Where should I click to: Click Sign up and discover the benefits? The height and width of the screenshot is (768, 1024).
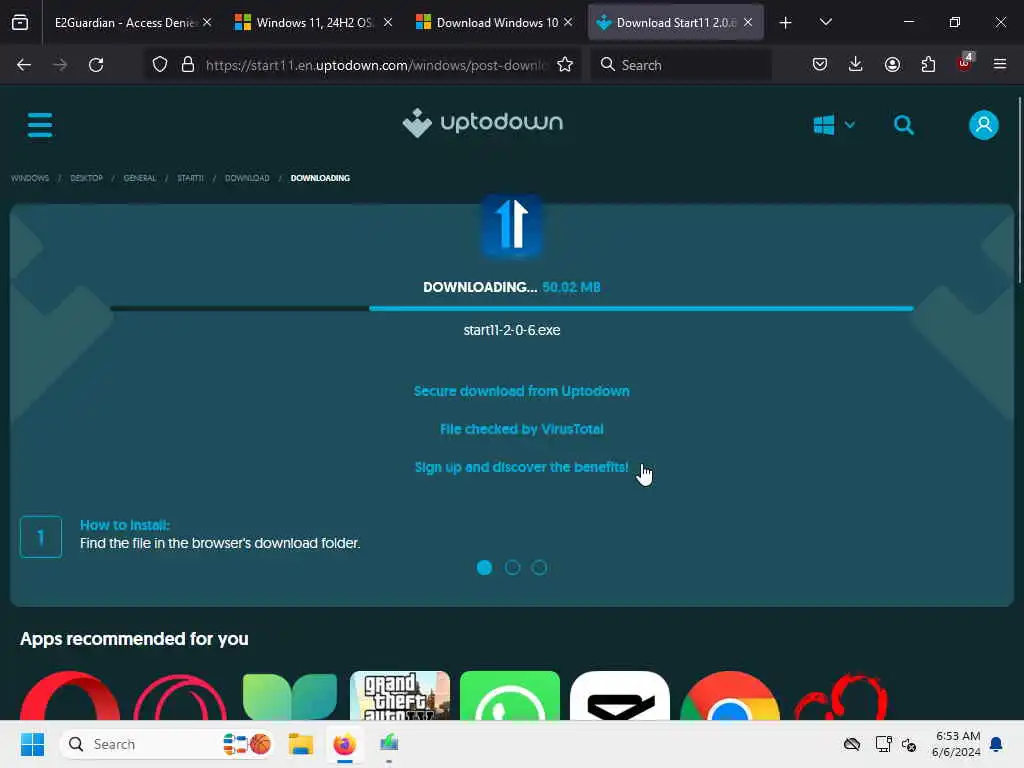coord(521,468)
